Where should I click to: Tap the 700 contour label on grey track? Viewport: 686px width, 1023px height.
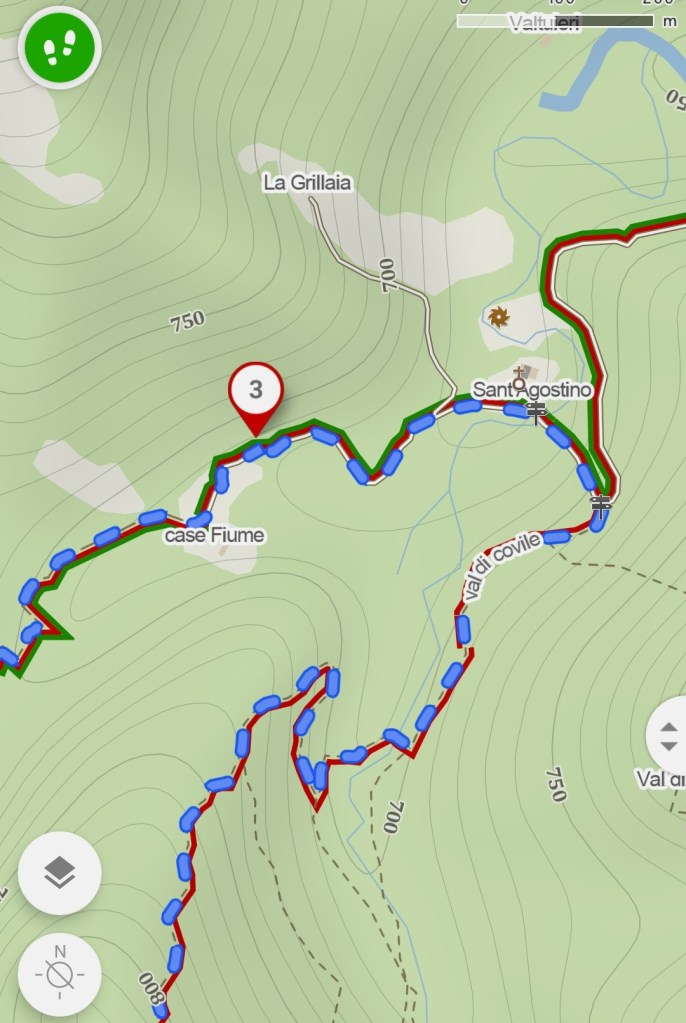click(x=387, y=275)
